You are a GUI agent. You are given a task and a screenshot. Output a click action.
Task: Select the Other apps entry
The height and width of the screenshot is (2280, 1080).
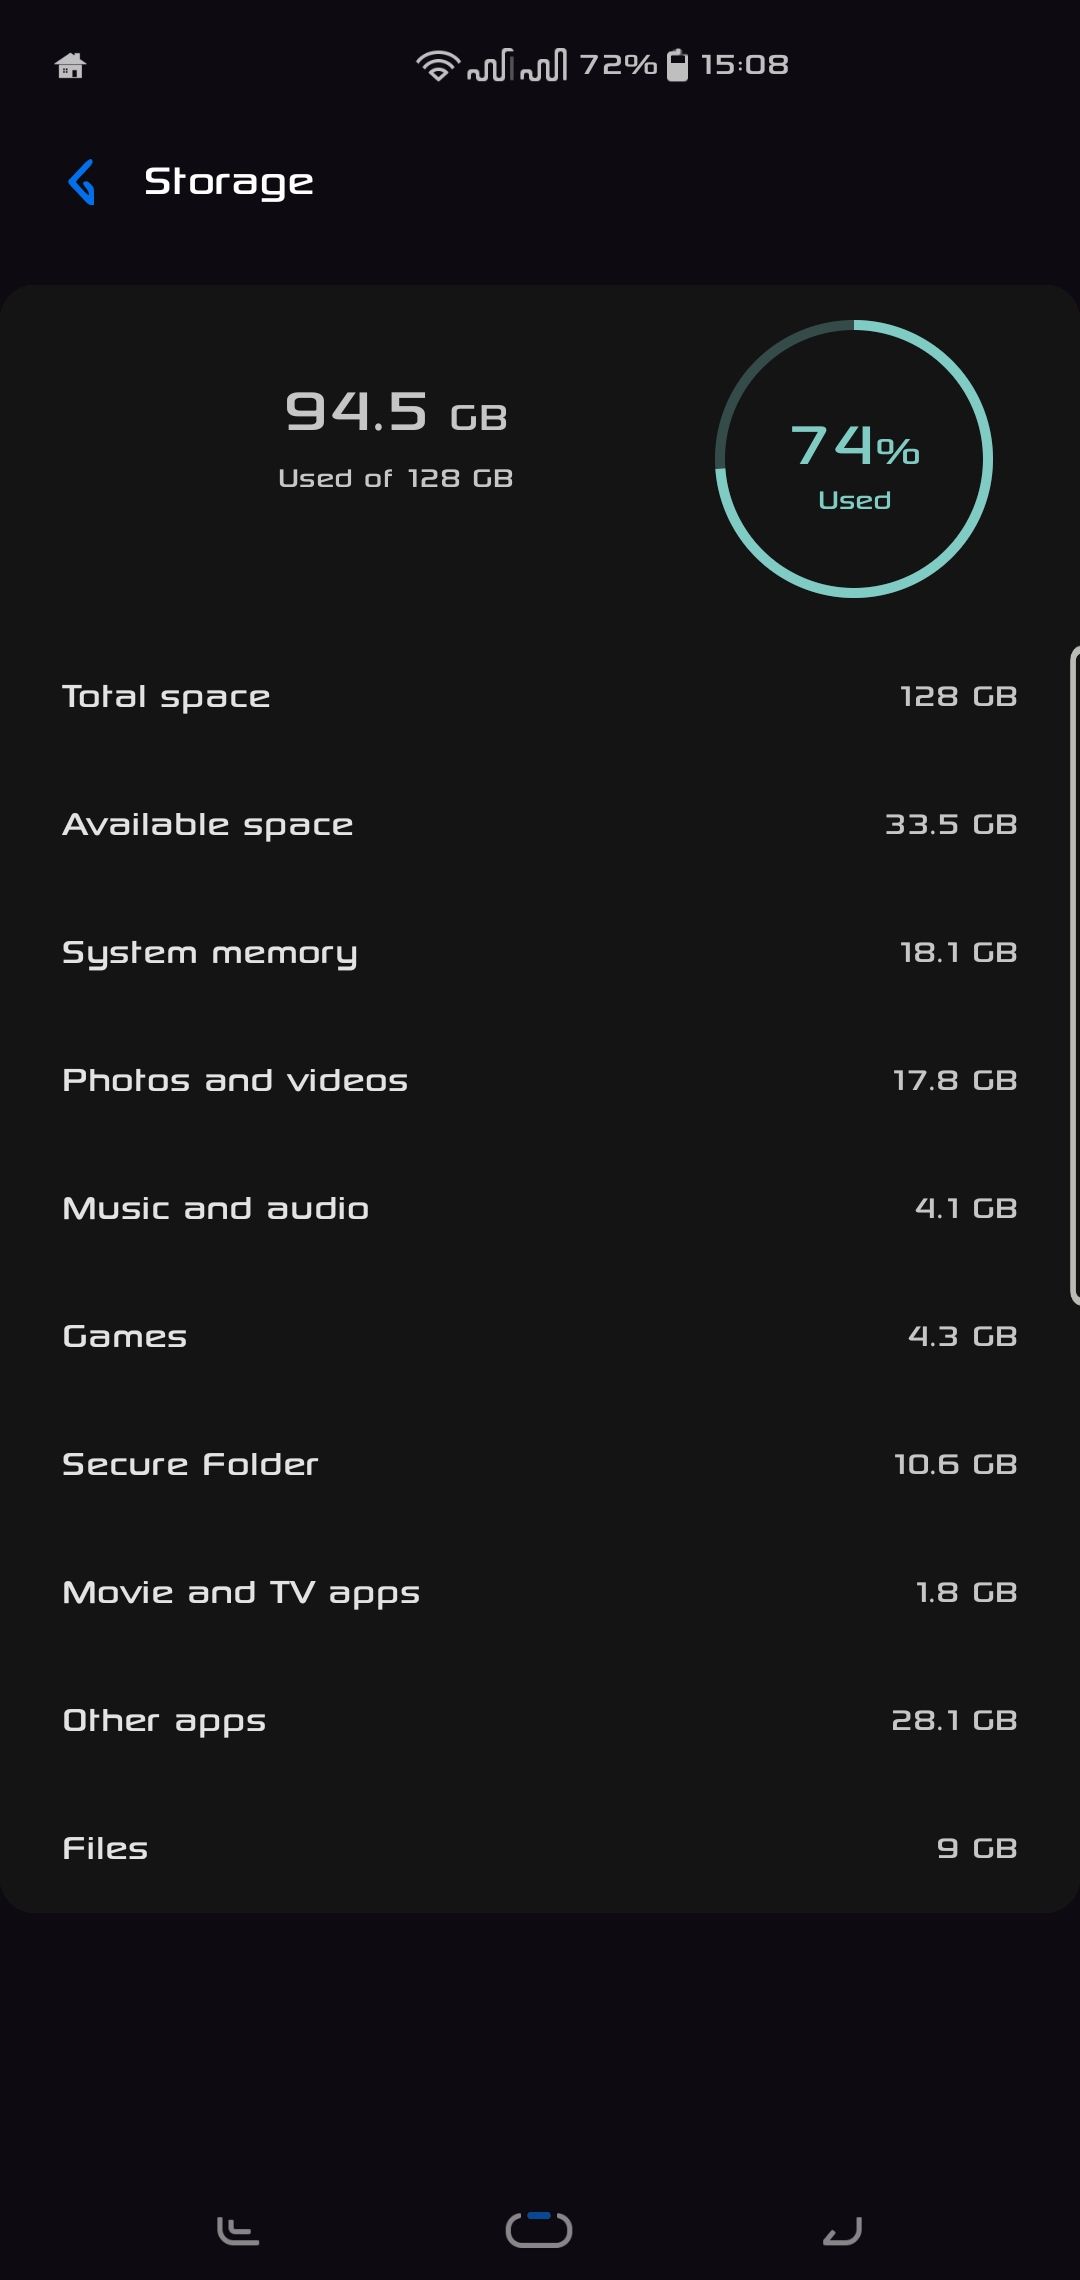tap(540, 1720)
